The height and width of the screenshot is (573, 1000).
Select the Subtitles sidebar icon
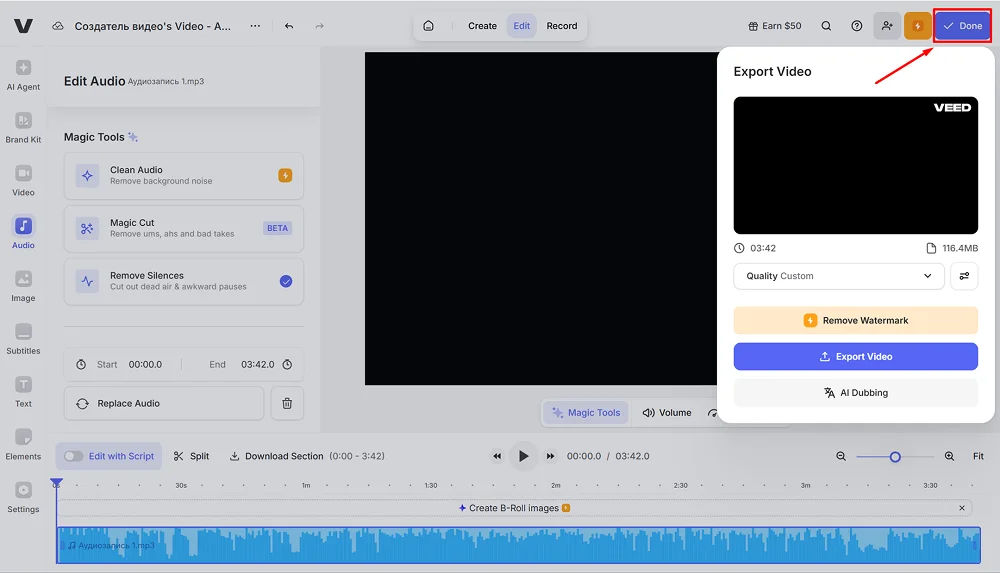[23, 338]
